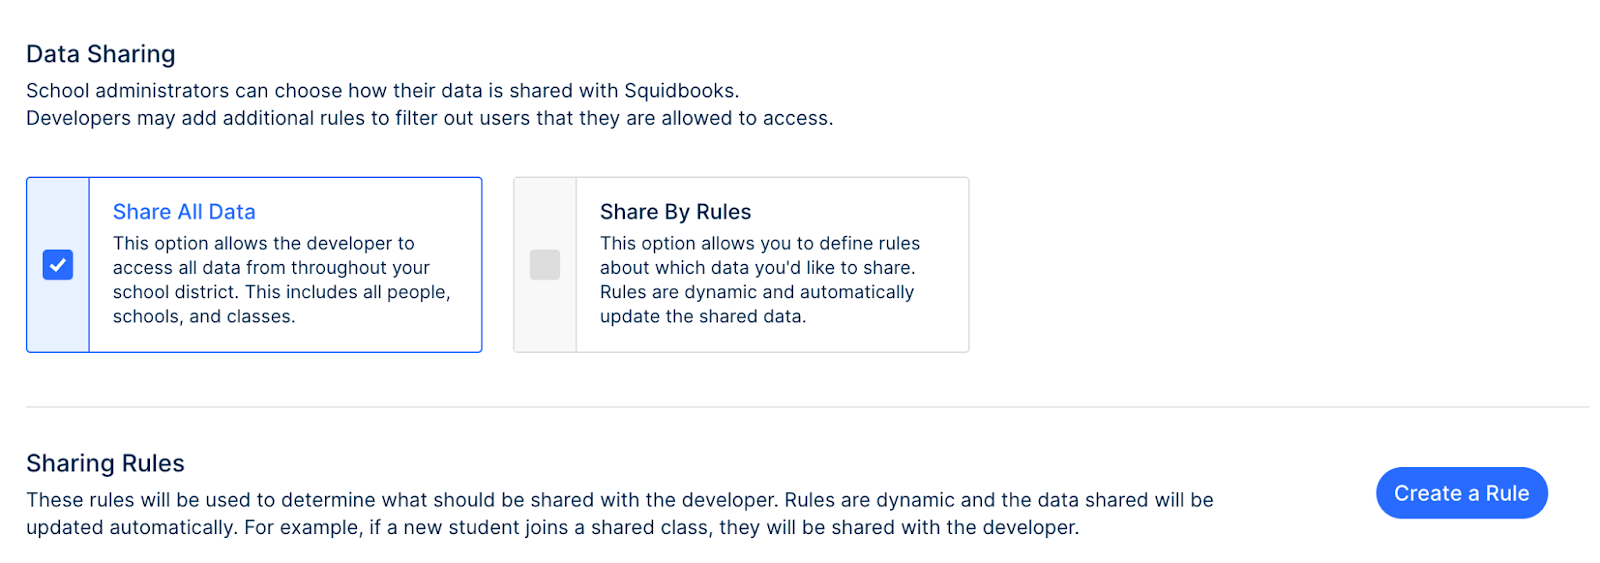1600x563 pixels.
Task: Click the white checkmark icon in blue box
Action: (58, 265)
